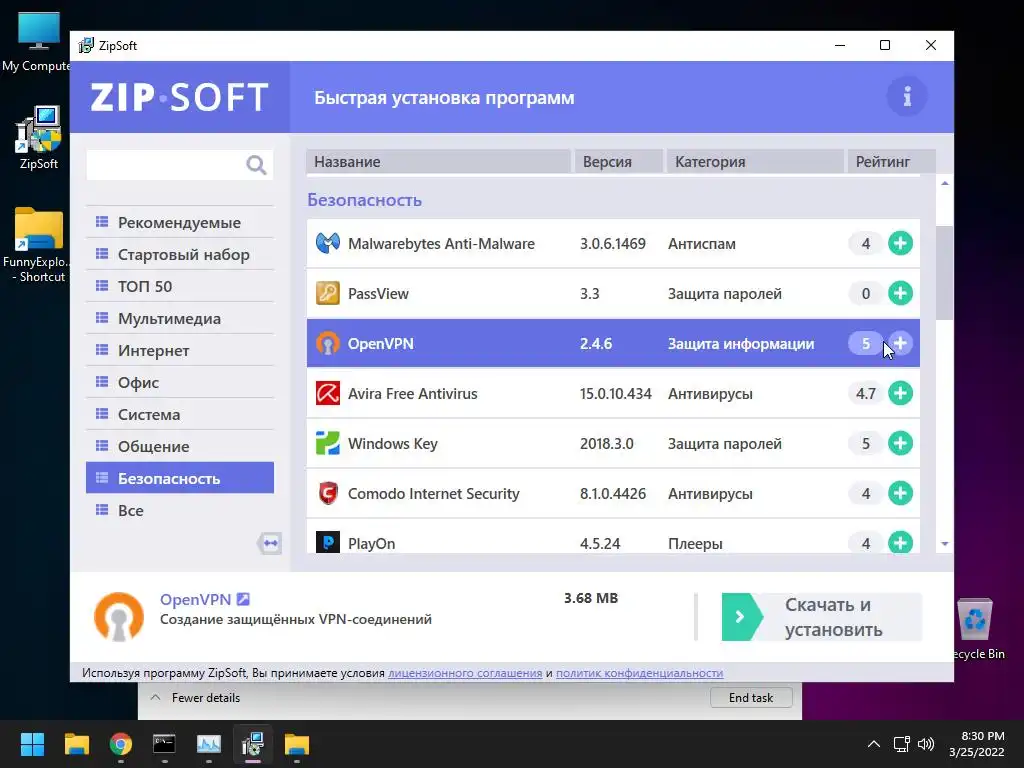Add Malwarebytes Anti-Malware with plus button
Viewport: 1024px width, 768px height.
click(900, 244)
